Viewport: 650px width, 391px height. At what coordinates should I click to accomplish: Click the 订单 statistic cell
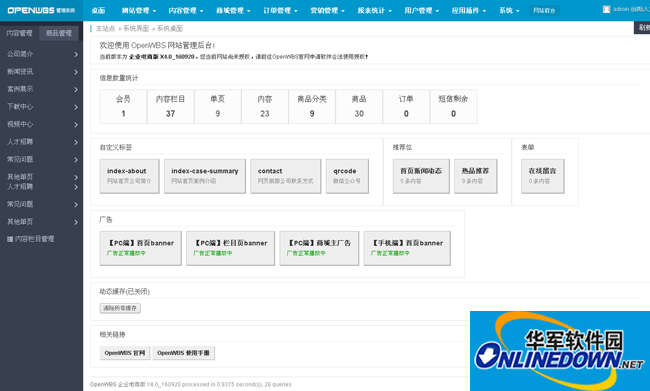point(406,107)
